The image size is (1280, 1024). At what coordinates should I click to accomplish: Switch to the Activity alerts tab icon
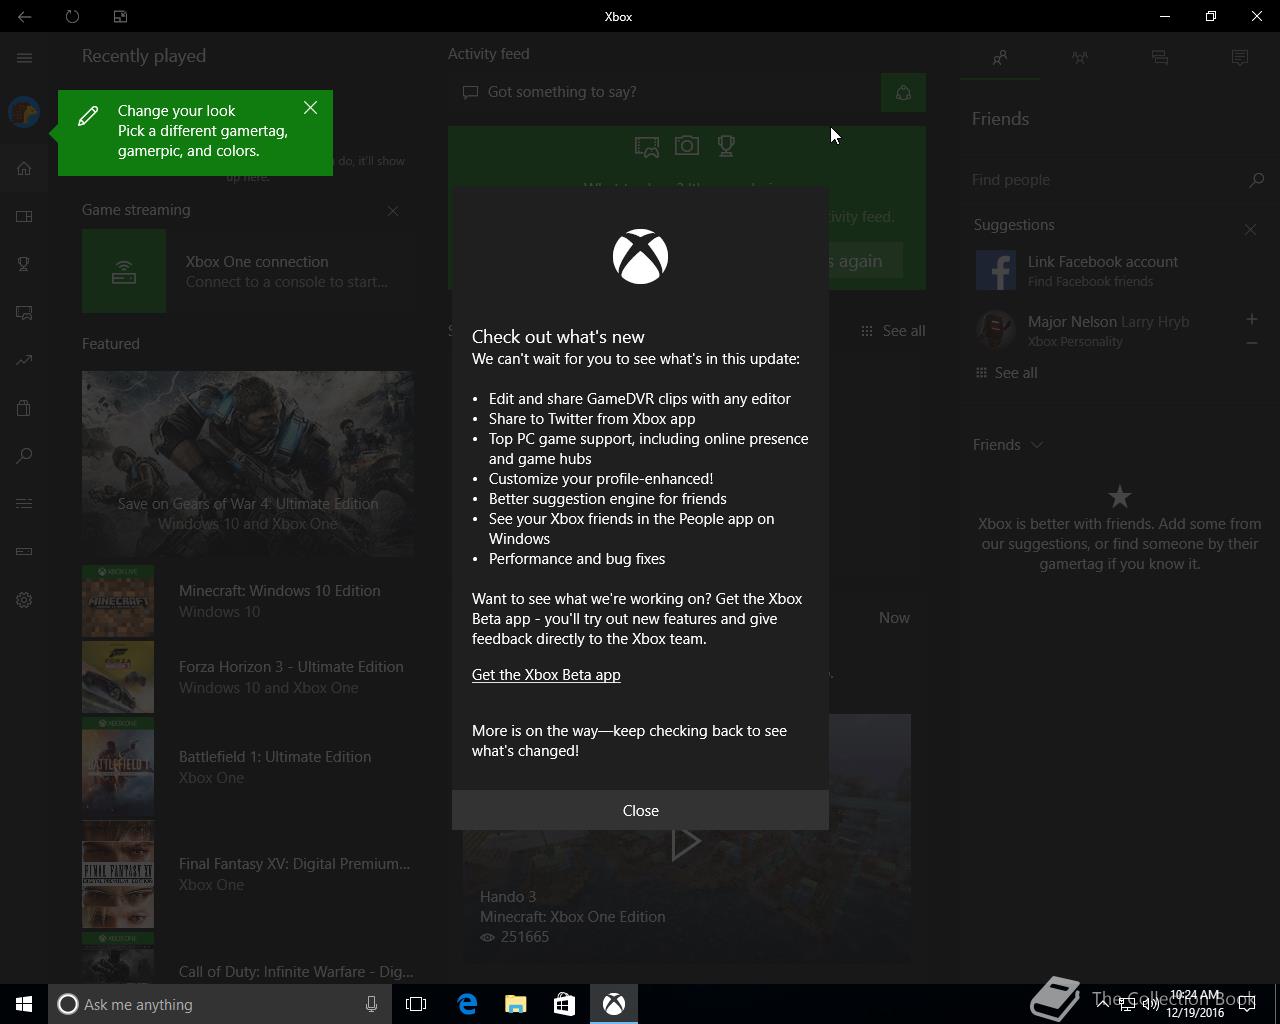[1240, 58]
